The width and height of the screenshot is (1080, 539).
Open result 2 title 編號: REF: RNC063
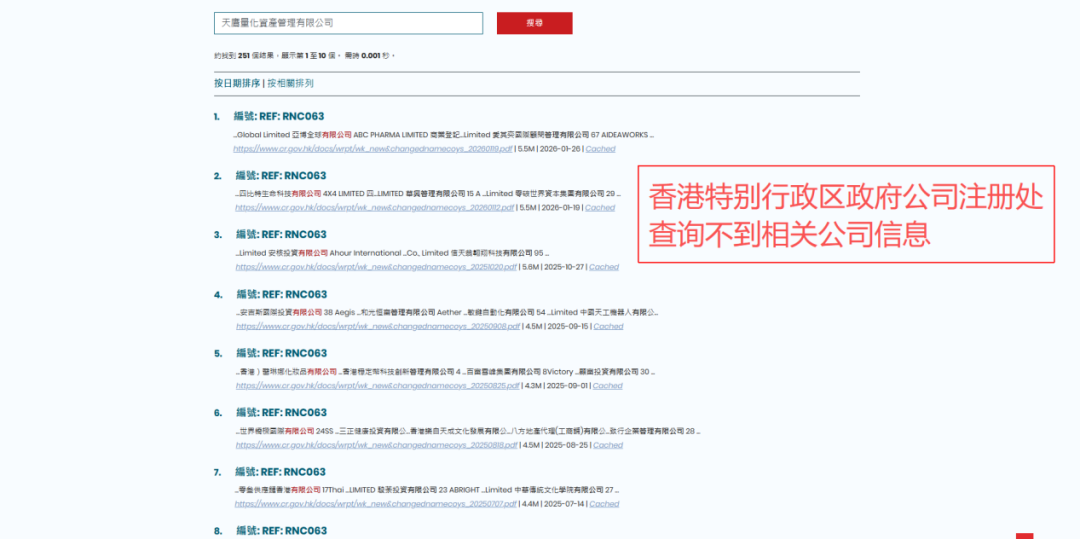point(280,176)
